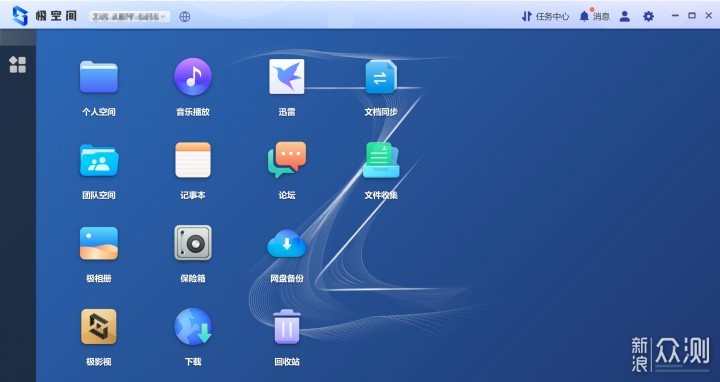
Task: Open 任务中心 task center
Action: tap(545, 17)
